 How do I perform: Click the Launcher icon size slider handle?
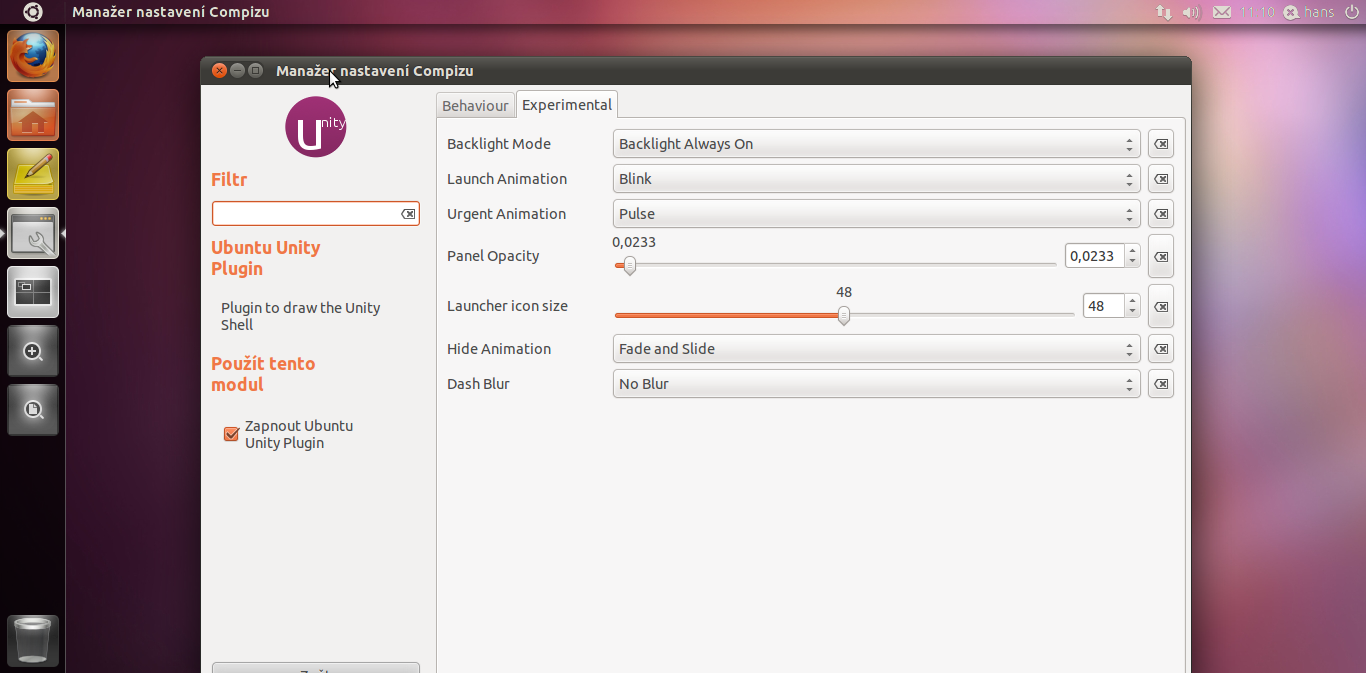pyautogui.click(x=844, y=316)
